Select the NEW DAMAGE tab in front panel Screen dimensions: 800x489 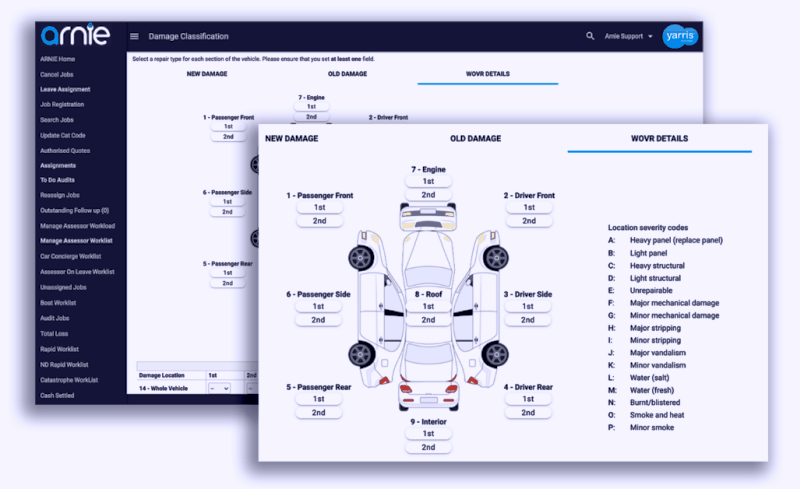[291, 138]
